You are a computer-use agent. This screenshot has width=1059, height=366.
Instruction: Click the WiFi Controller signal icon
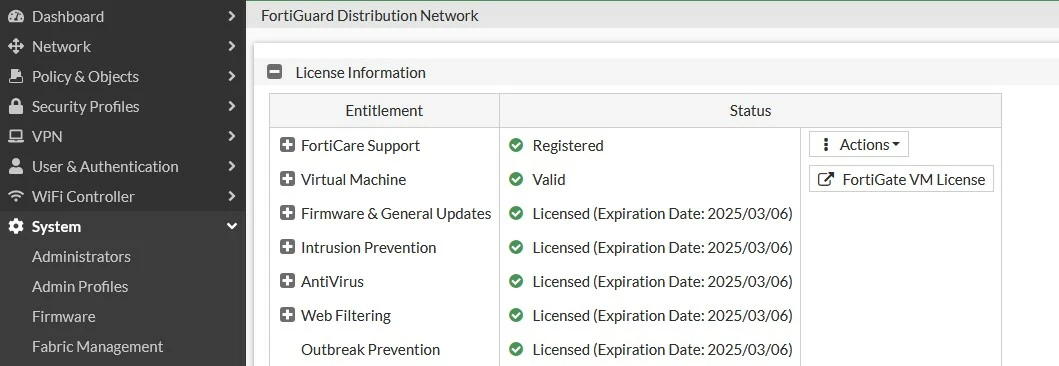[16, 197]
